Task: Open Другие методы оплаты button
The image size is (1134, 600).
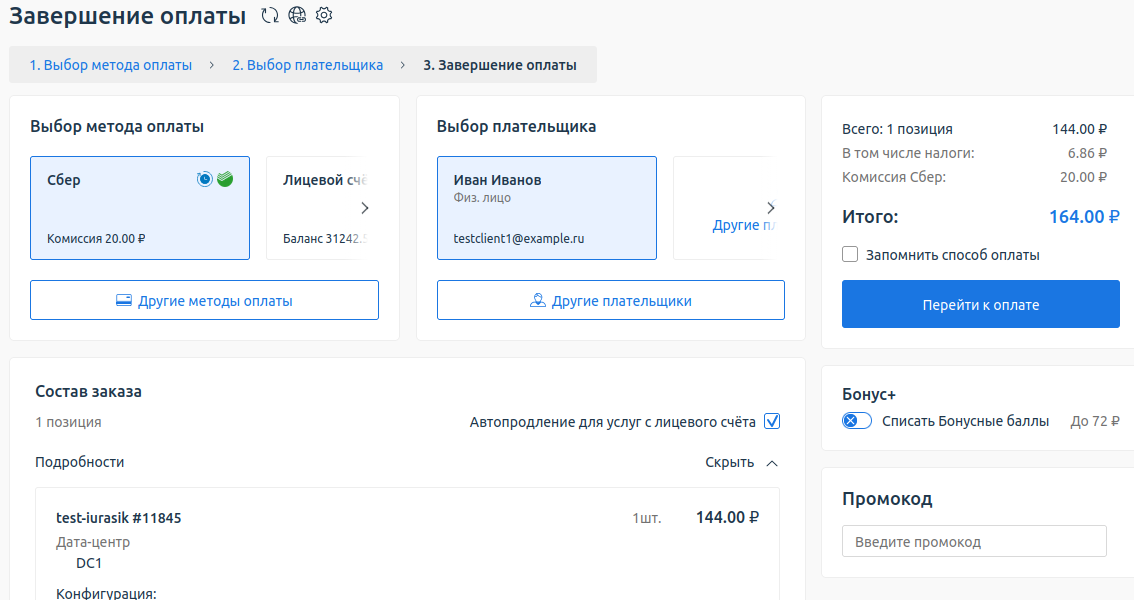Action: click(204, 300)
